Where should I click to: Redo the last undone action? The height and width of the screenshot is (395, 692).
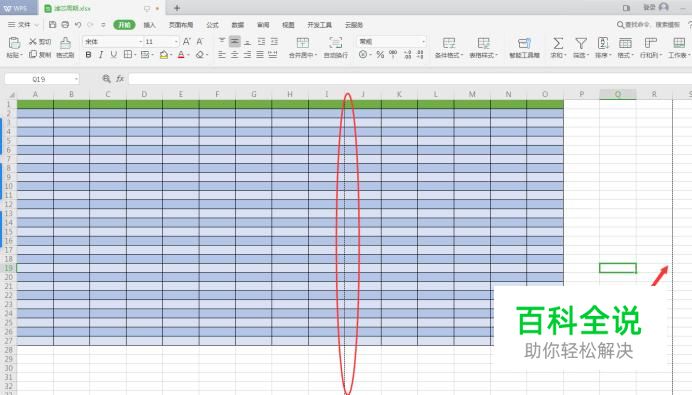coord(90,25)
